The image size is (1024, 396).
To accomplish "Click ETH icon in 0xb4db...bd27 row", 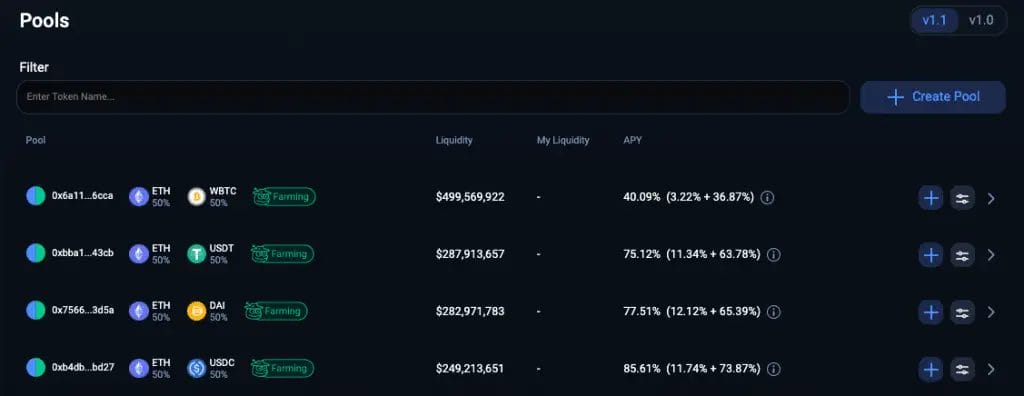I will (138, 369).
